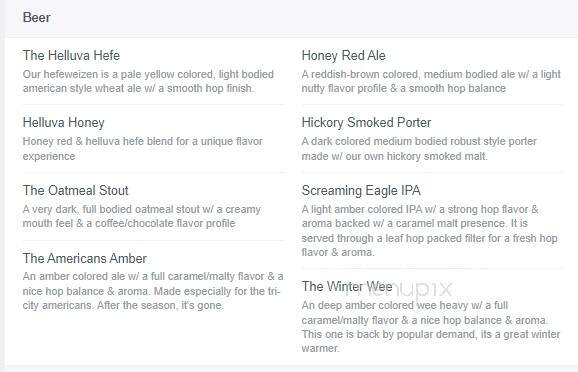Click divider line above The Winter Wee
Screen dimensions: 578x372
click(432, 268)
